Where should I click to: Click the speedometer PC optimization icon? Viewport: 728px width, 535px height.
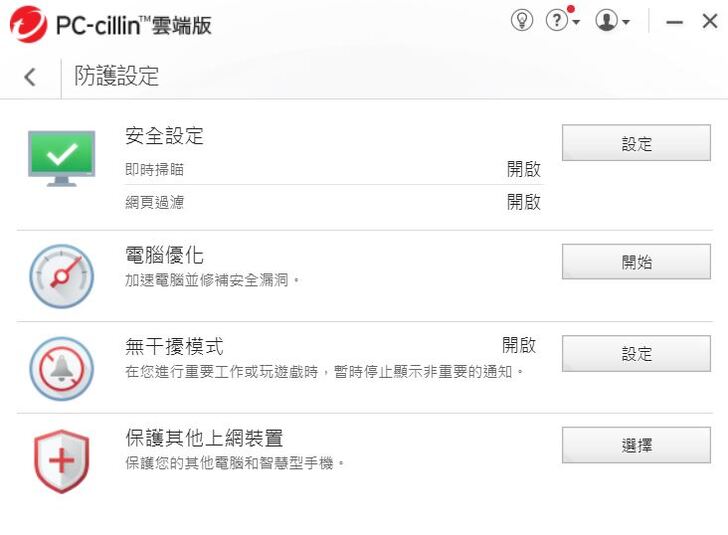(61, 275)
